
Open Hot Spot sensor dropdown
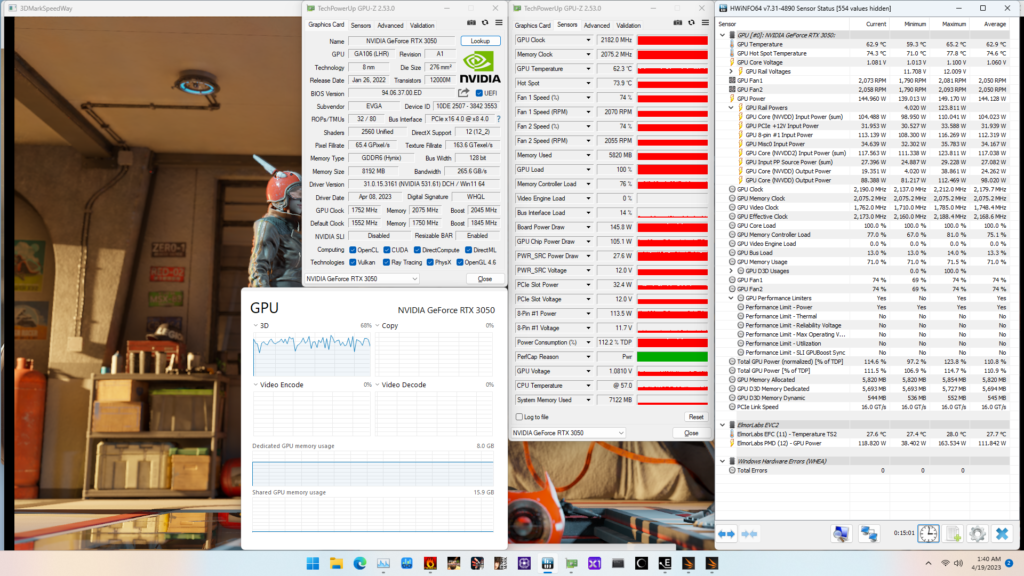(x=588, y=83)
